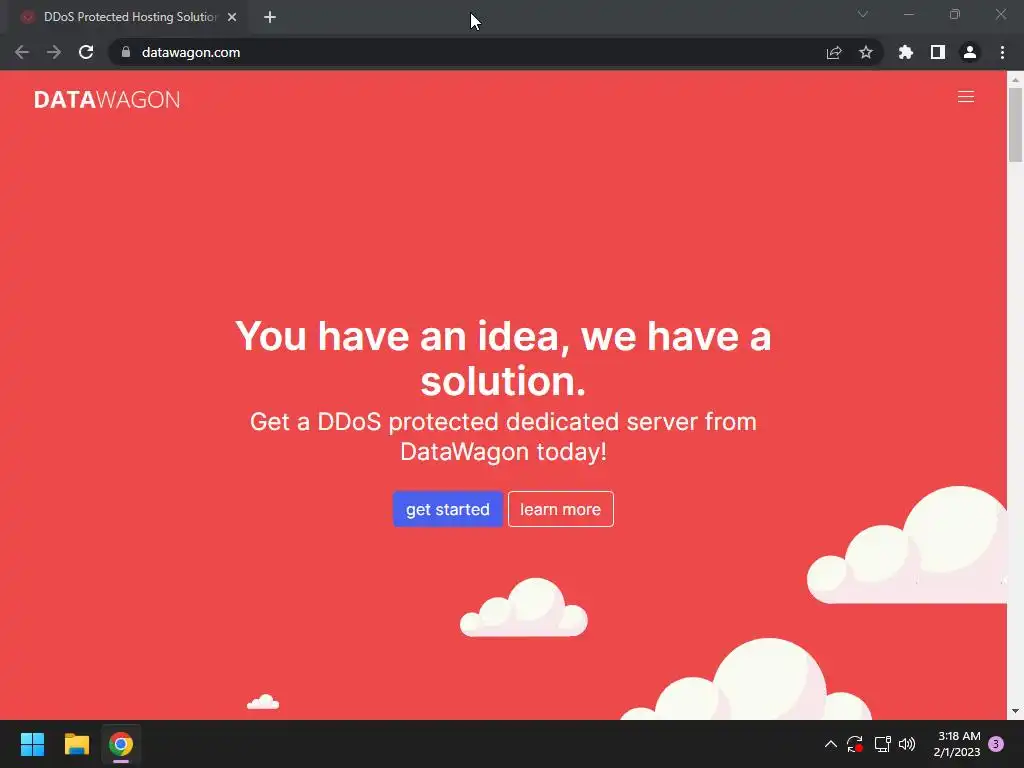Viewport: 1024px width, 768px height.
Task: Click the learn more button
Action: pyautogui.click(x=560, y=509)
